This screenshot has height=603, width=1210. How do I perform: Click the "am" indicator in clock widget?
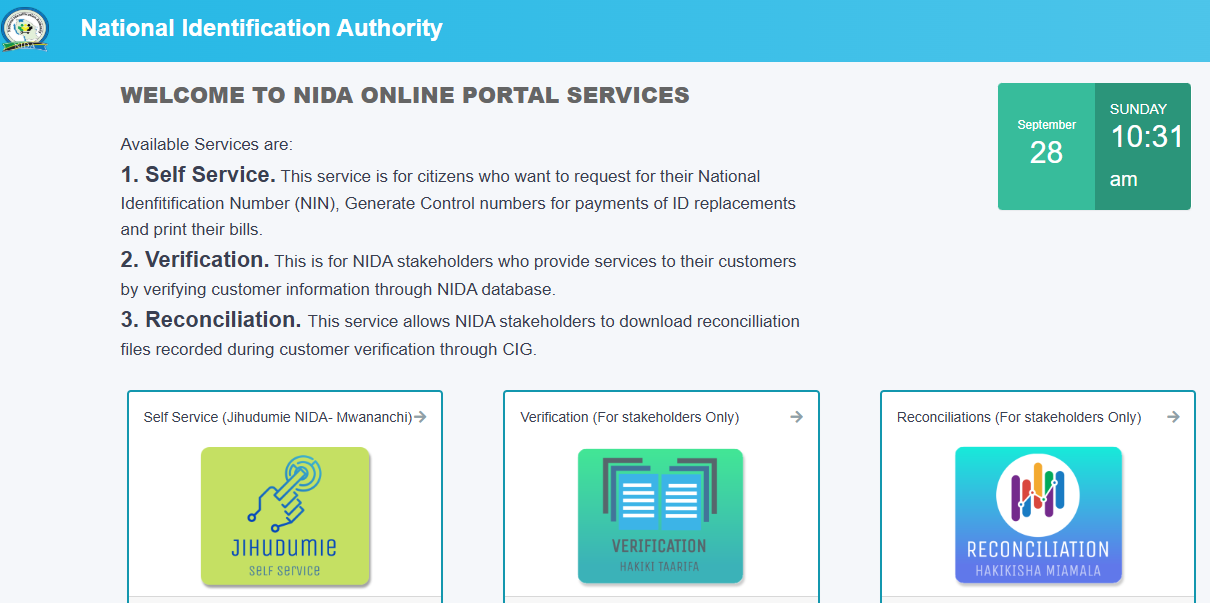pyautogui.click(x=1123, y=181)
